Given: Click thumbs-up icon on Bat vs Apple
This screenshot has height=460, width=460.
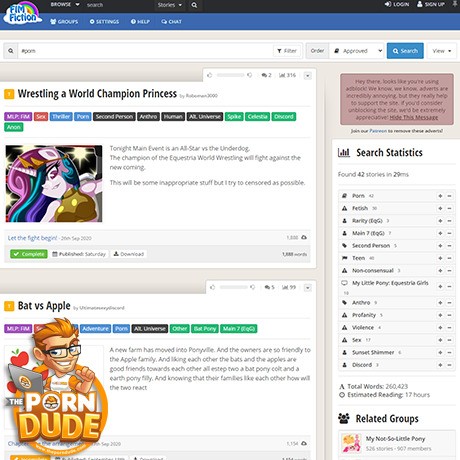Looking at the screenshot, I should click(x=213, y=287).
